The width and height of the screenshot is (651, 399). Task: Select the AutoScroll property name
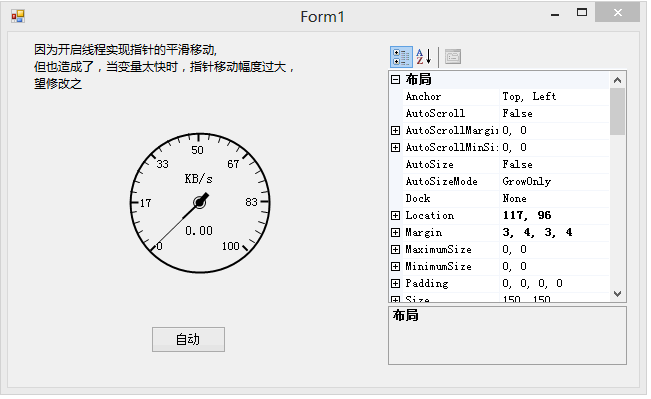point(435,114)
